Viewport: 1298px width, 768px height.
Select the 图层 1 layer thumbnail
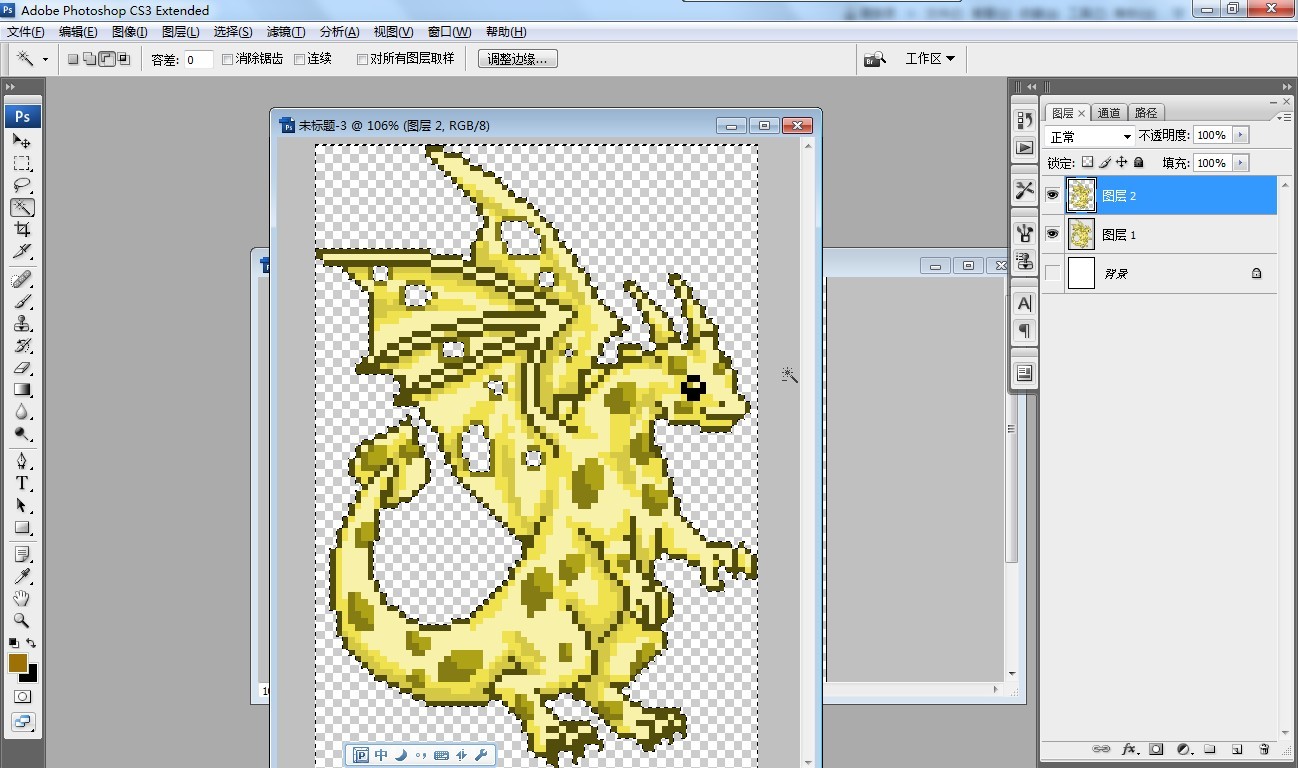pyautogui.click(x=1081, y=234)
